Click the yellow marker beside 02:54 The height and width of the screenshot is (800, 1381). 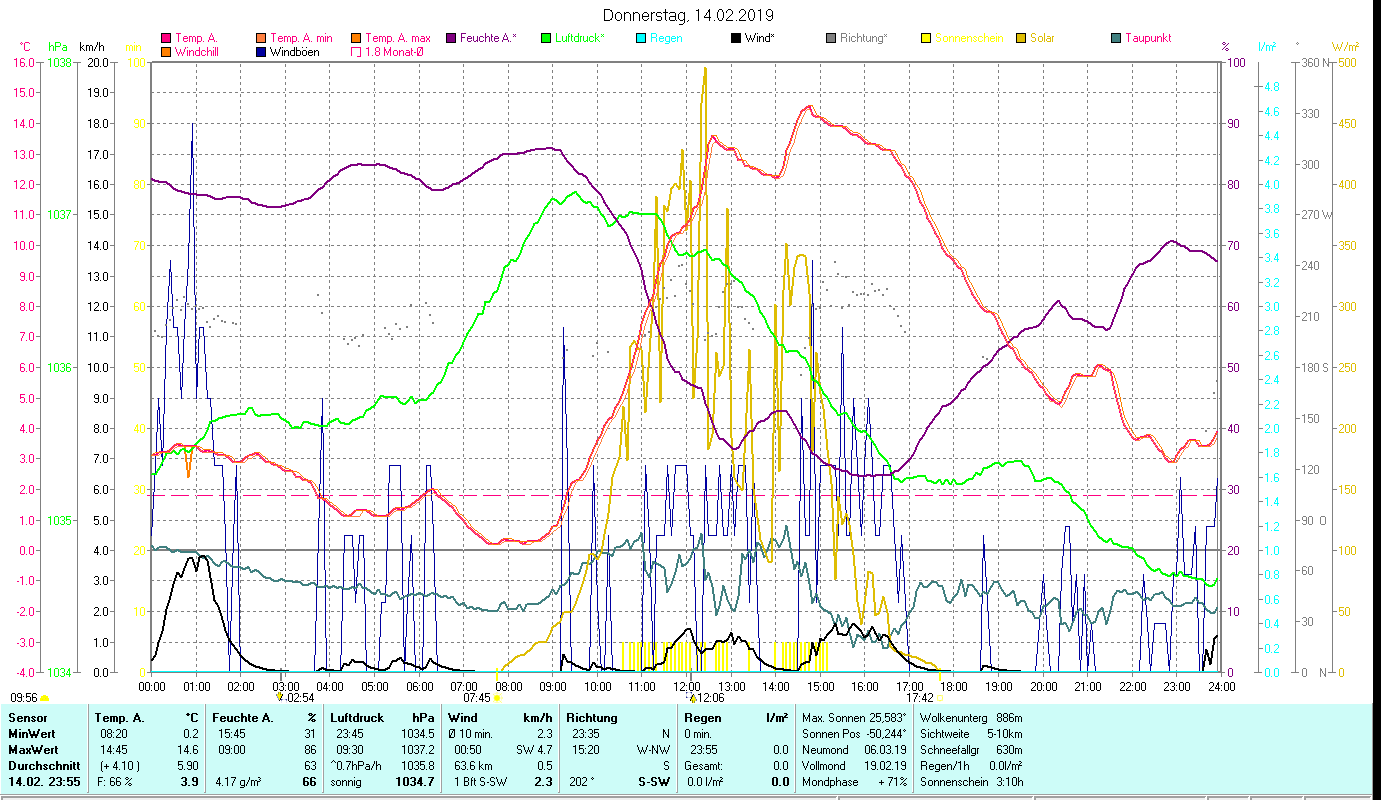[280, 698]
